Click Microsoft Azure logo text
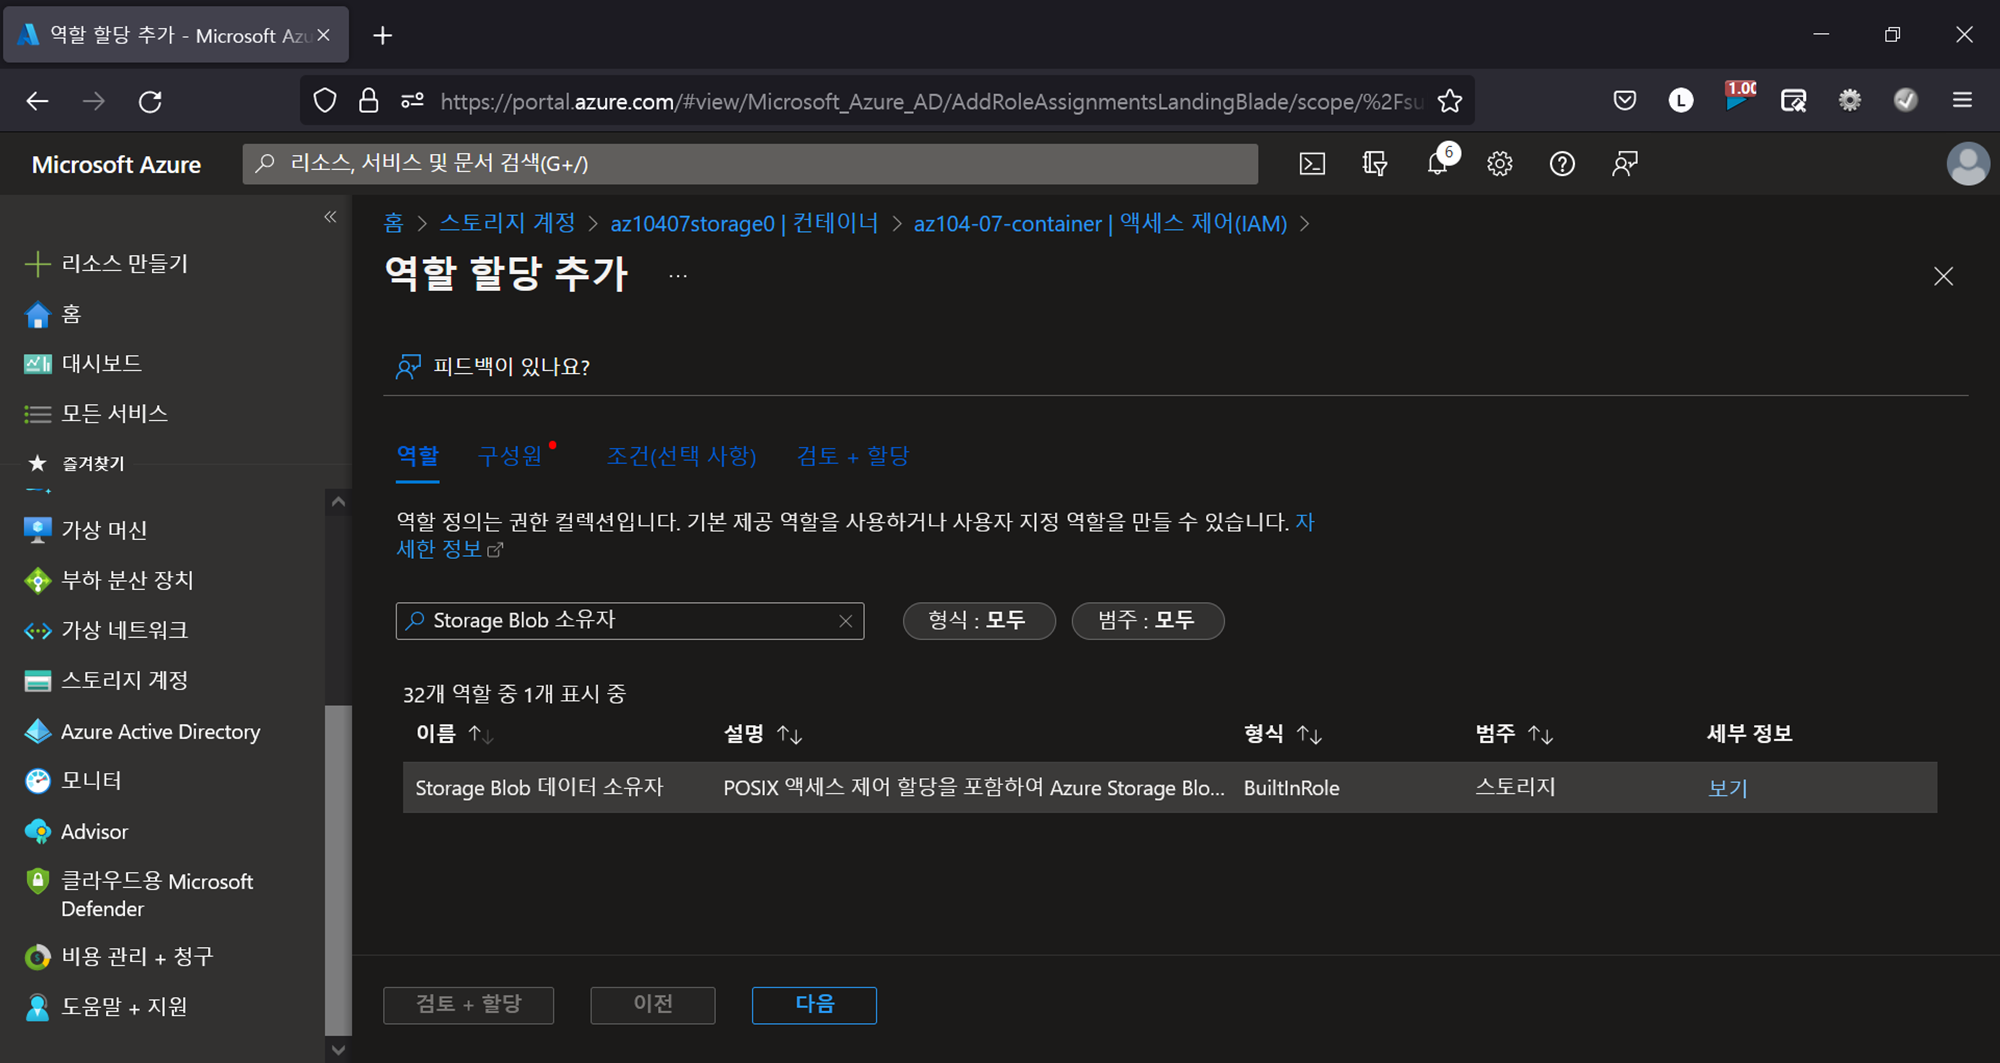Viewport: 2000px width, 1063px height. [x=116, y=164]
